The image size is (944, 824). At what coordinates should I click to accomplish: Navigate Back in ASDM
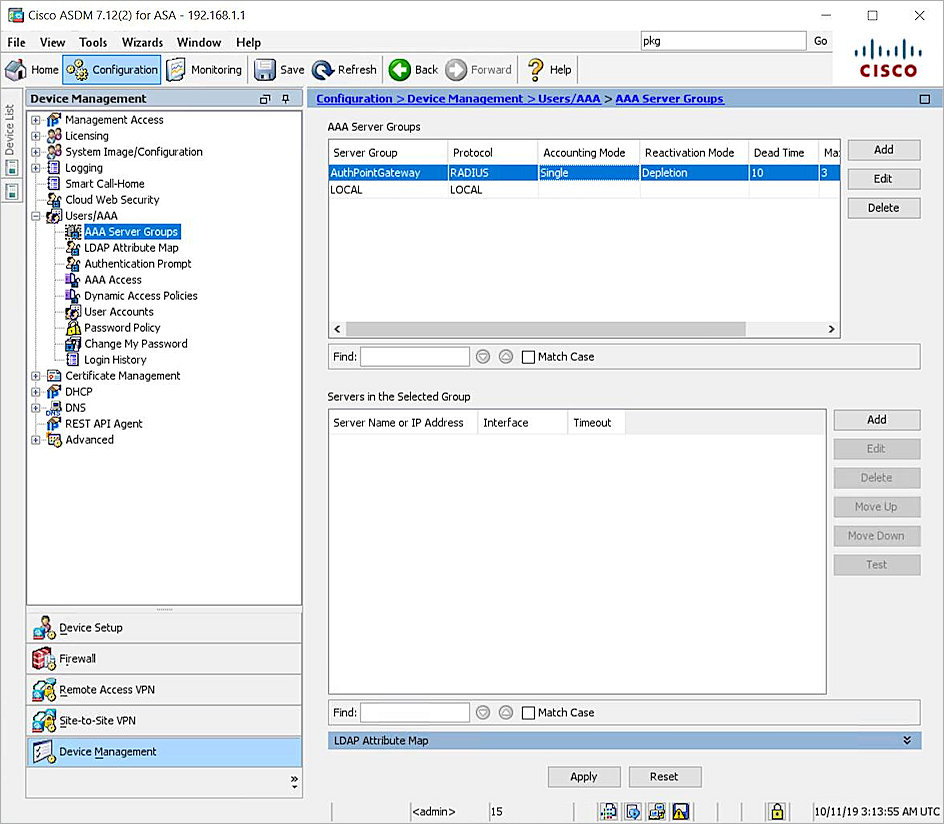tap(413, 69)
